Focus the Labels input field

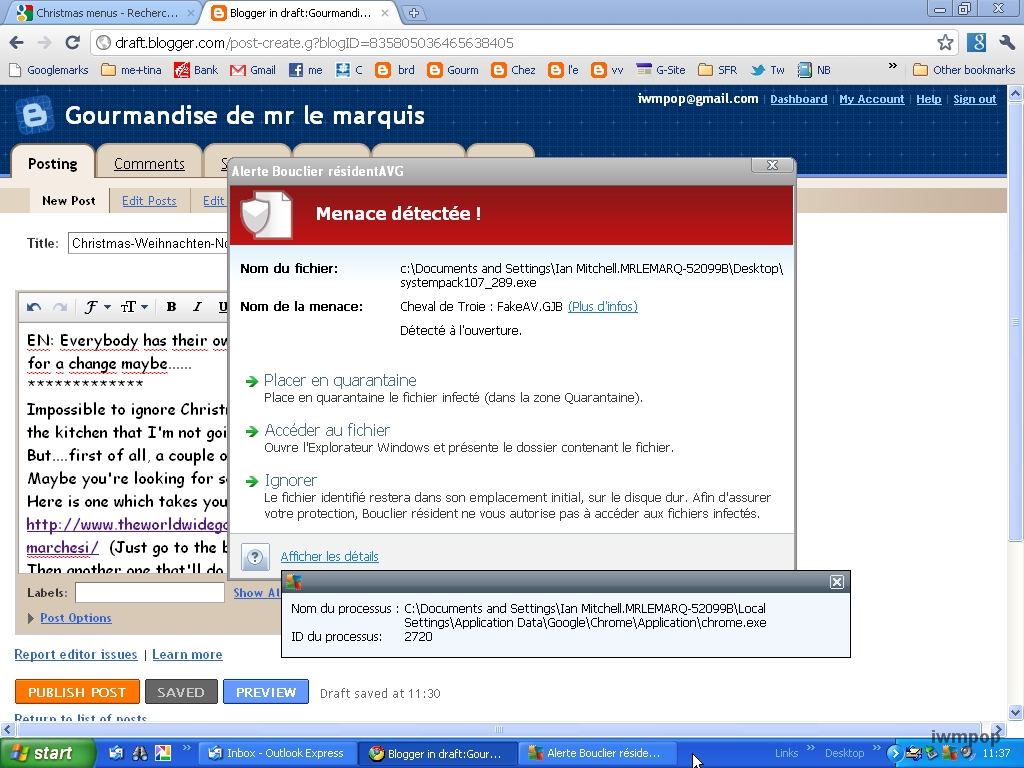click(150, 592)
